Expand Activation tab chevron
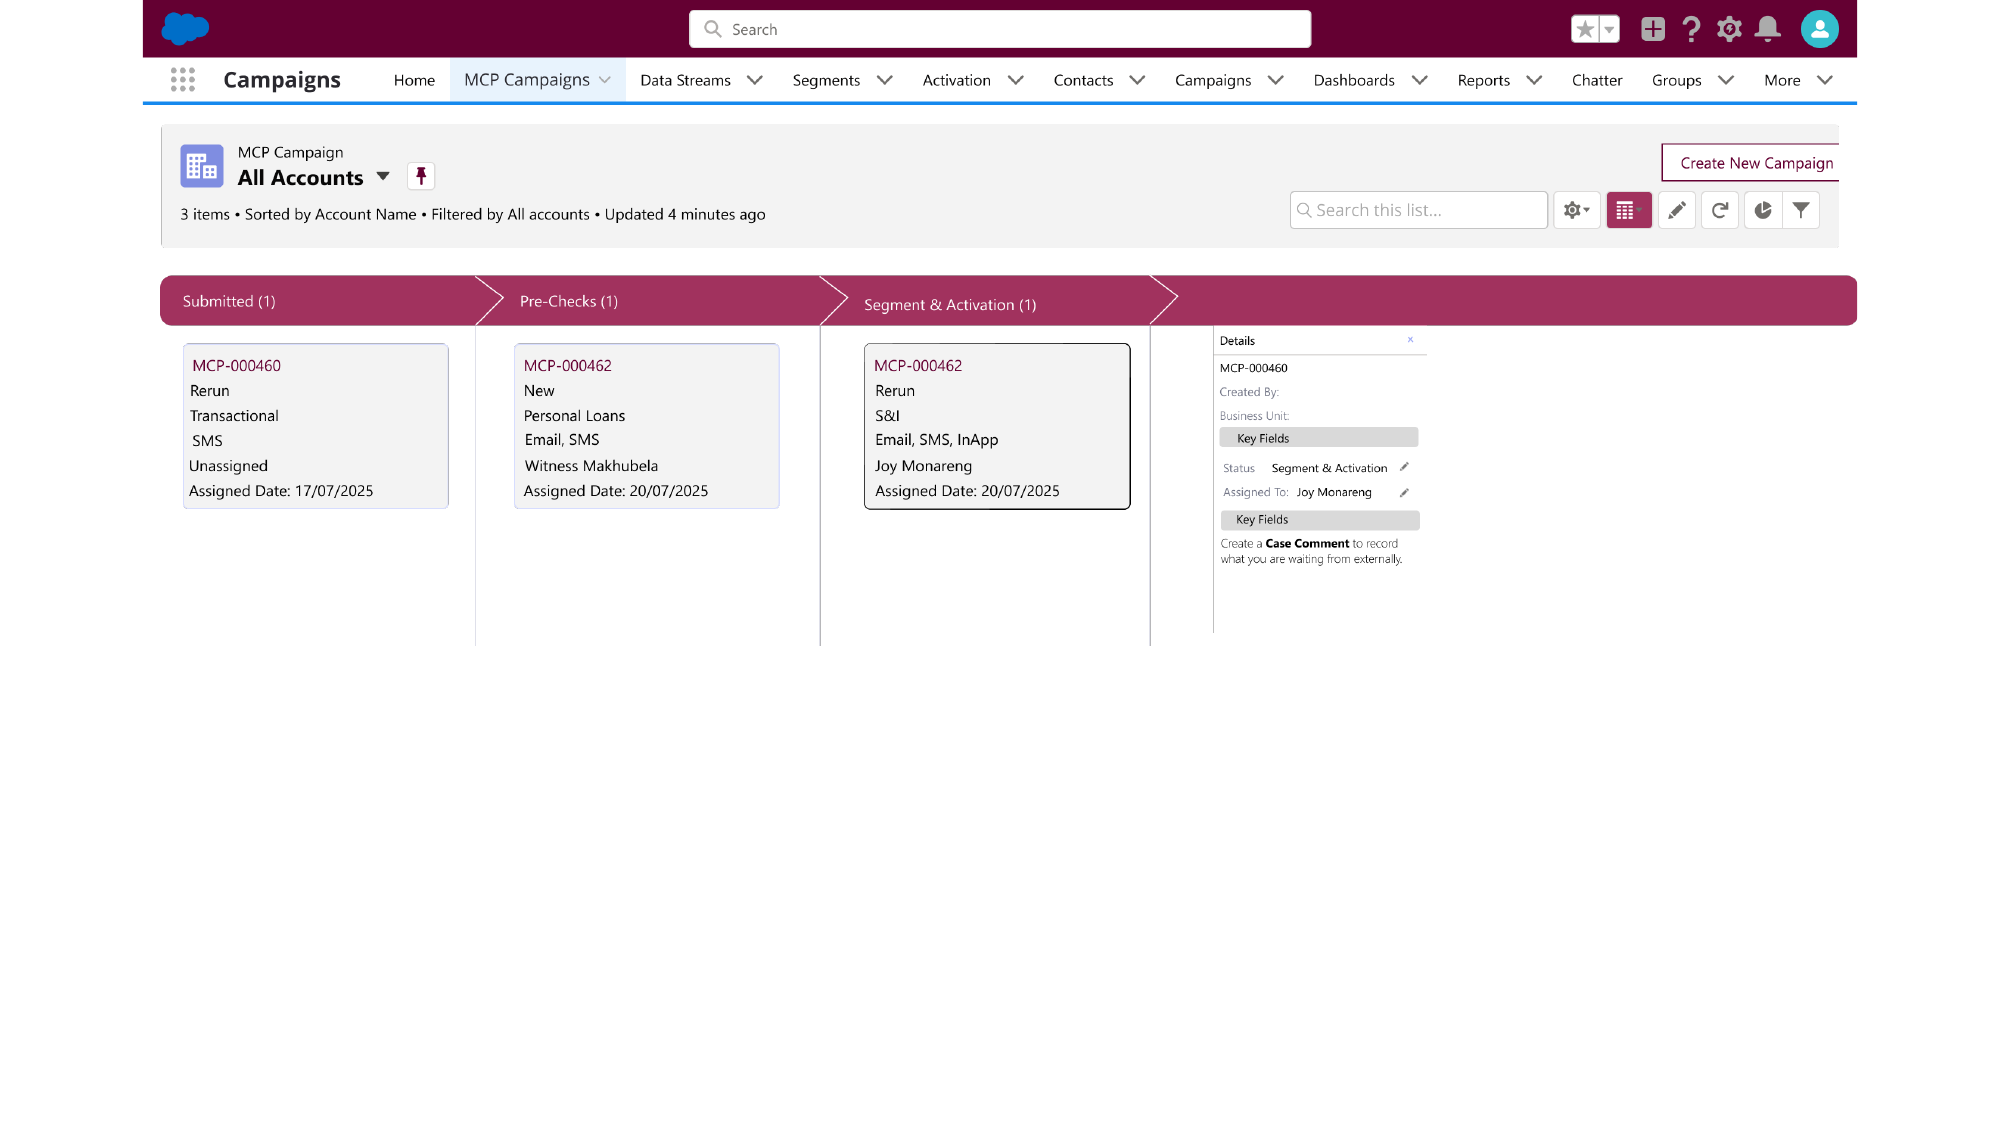 tap(1016, 80)
